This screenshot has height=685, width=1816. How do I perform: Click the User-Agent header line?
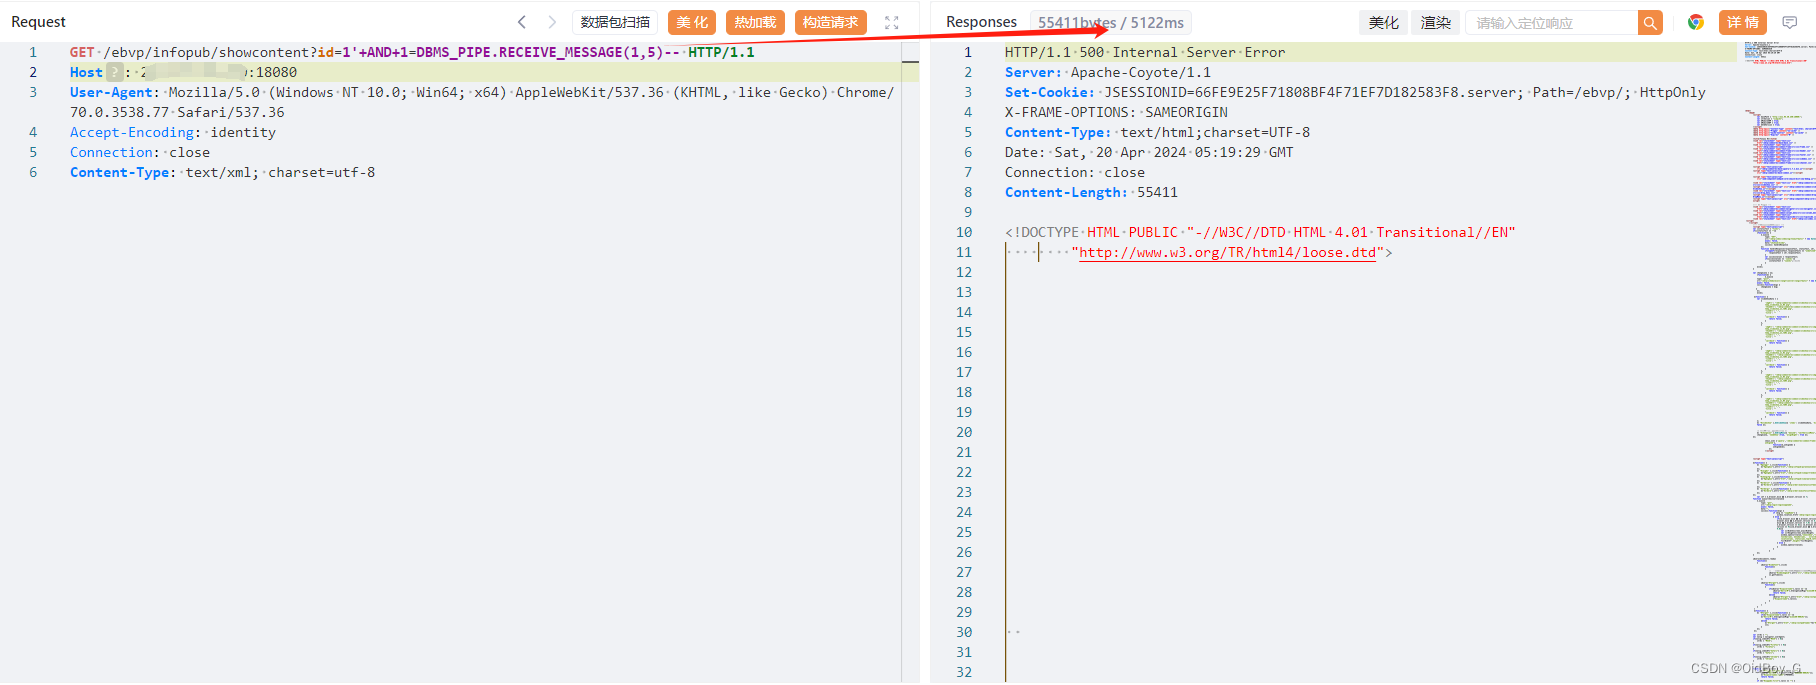tap(482, 102)
